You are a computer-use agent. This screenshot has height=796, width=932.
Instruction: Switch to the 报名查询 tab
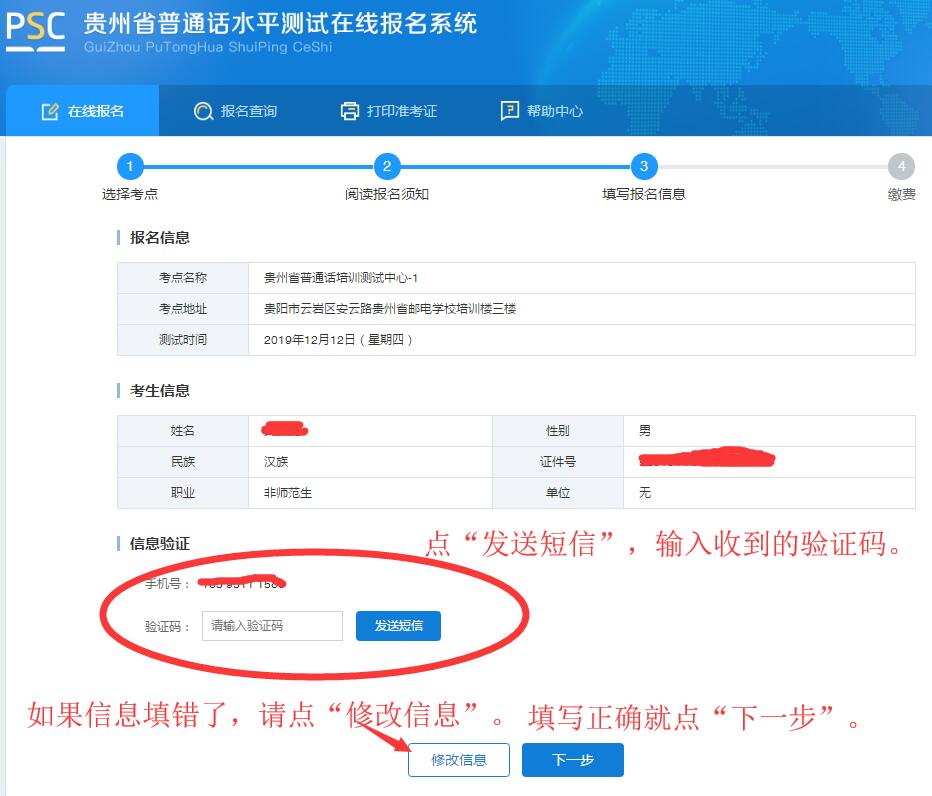tap(236, 111)
